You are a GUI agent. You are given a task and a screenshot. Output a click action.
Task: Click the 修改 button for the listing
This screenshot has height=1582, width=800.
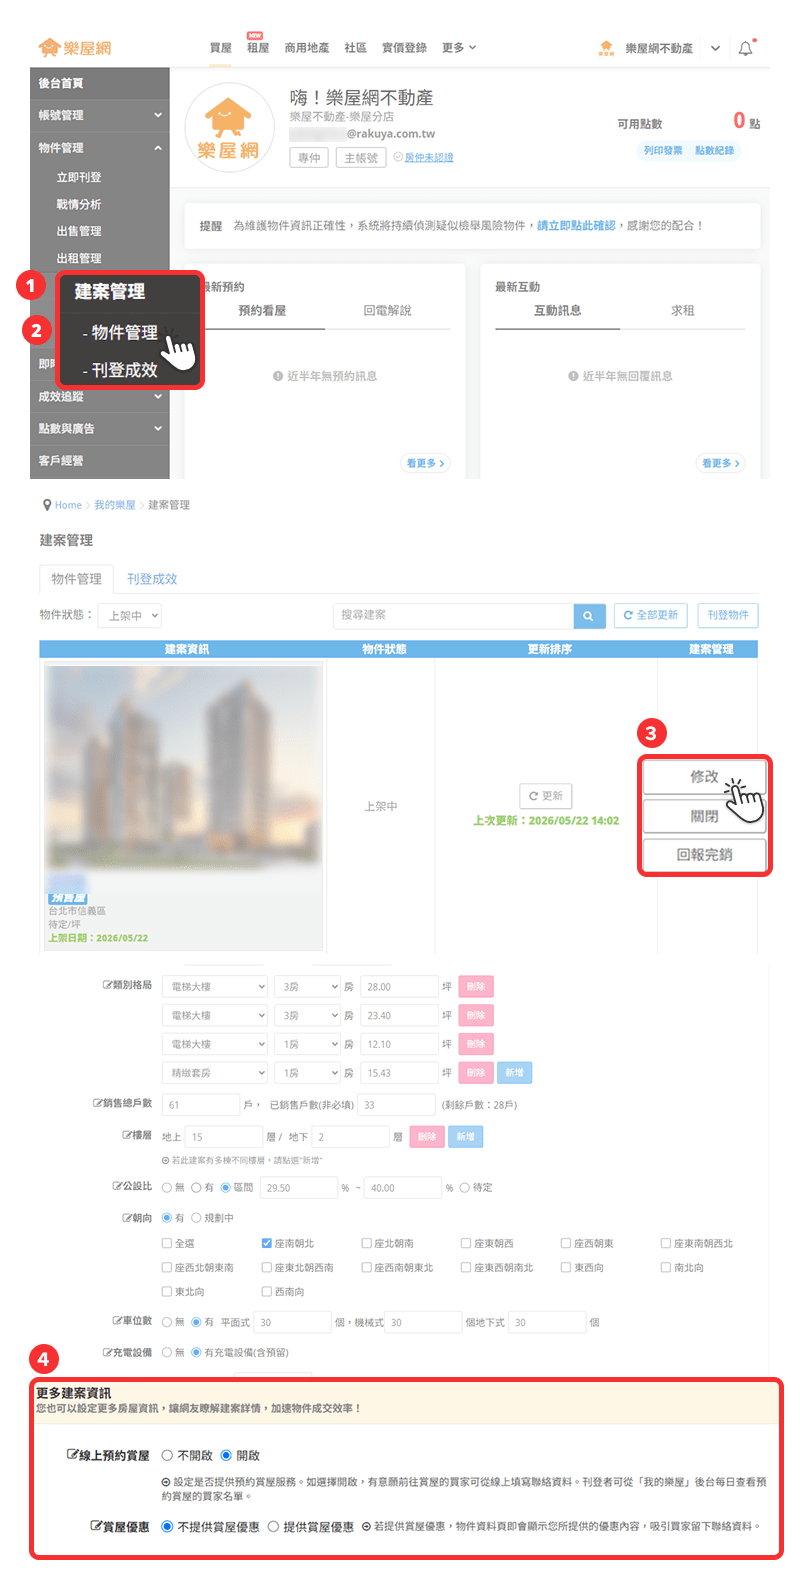point(704,776)
